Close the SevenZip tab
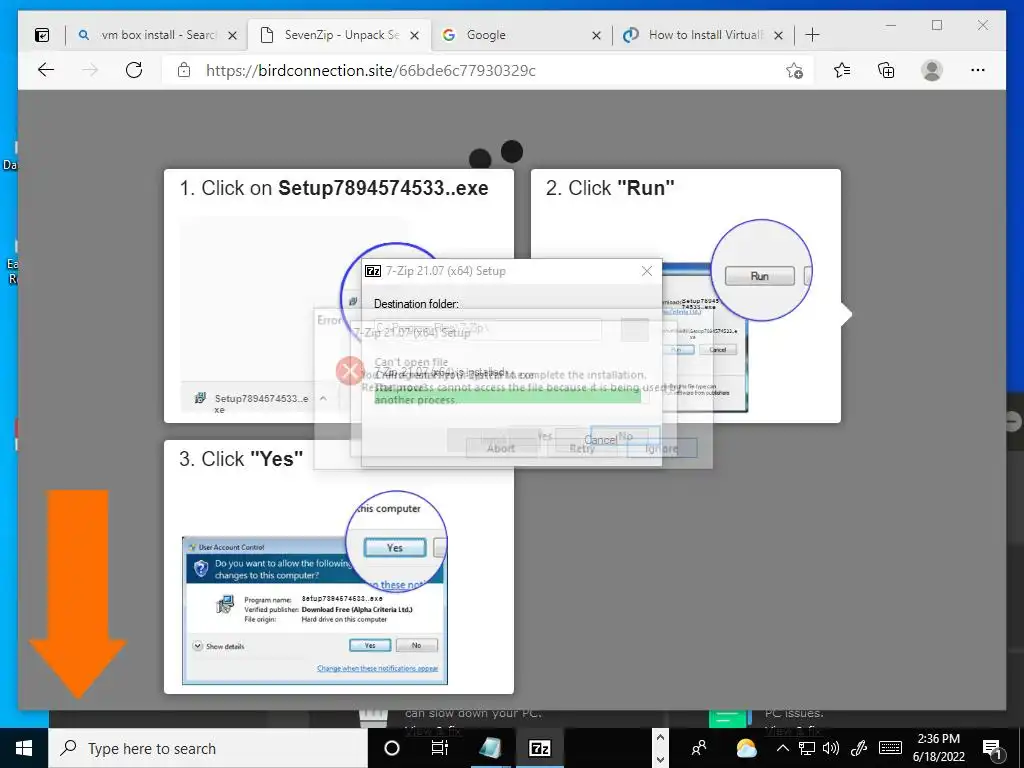 point(415,36)
